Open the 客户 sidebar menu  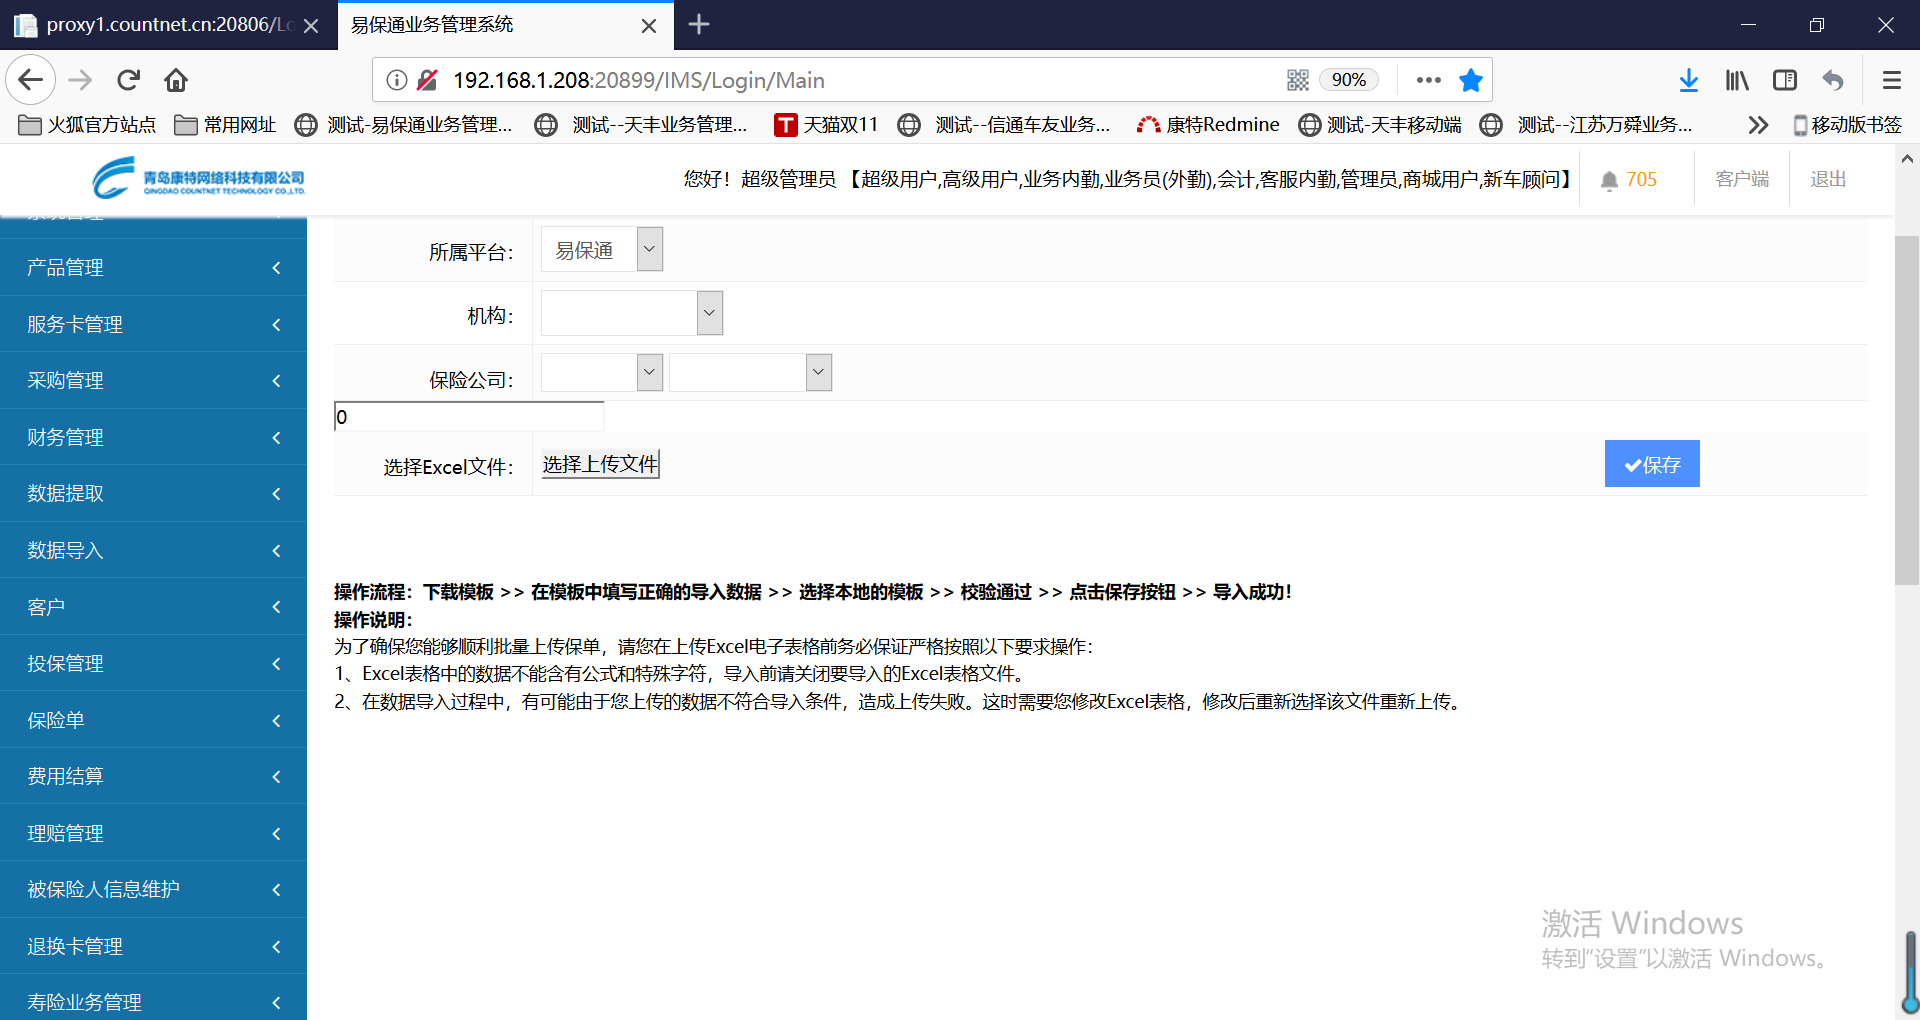pos(153,607)
